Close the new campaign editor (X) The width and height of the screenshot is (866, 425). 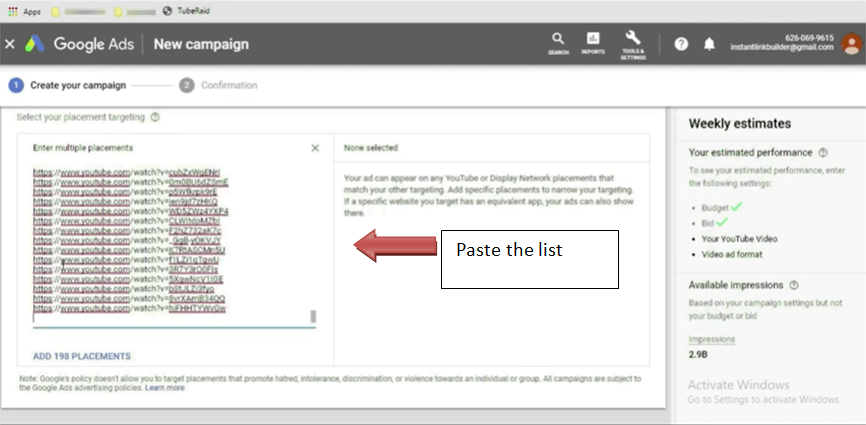[10, 44]
